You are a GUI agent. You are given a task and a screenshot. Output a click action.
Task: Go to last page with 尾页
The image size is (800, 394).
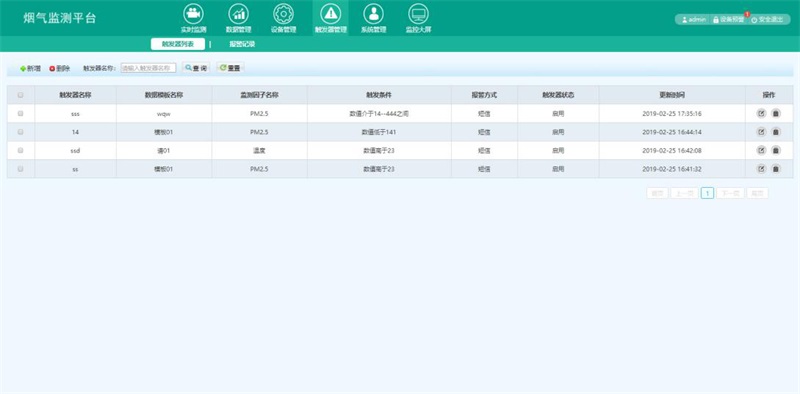pos(757,193)
